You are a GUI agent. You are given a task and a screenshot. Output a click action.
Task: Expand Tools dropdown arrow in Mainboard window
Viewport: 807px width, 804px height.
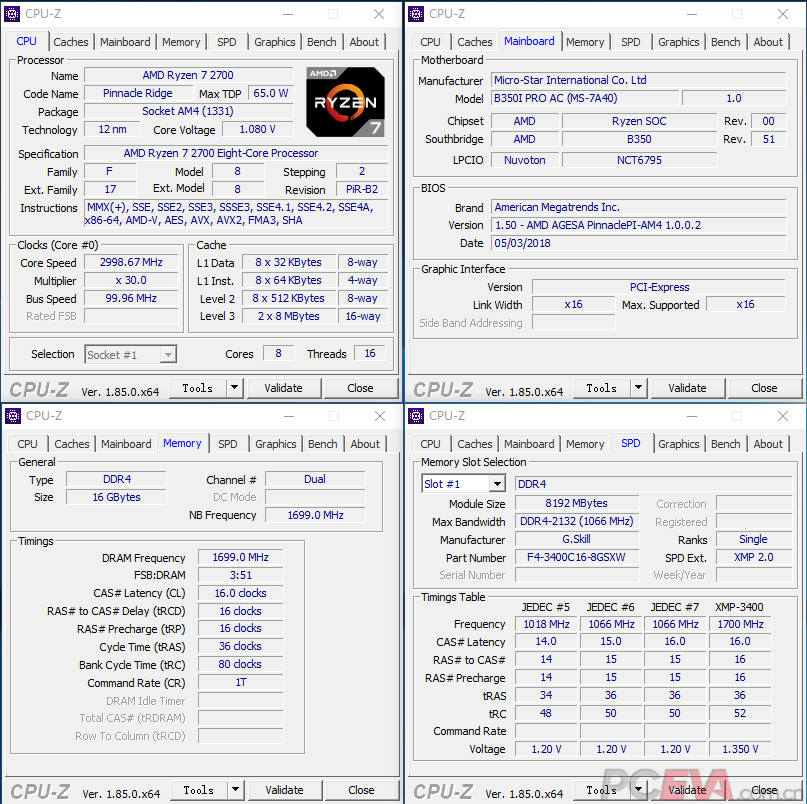tap(638, 388)
